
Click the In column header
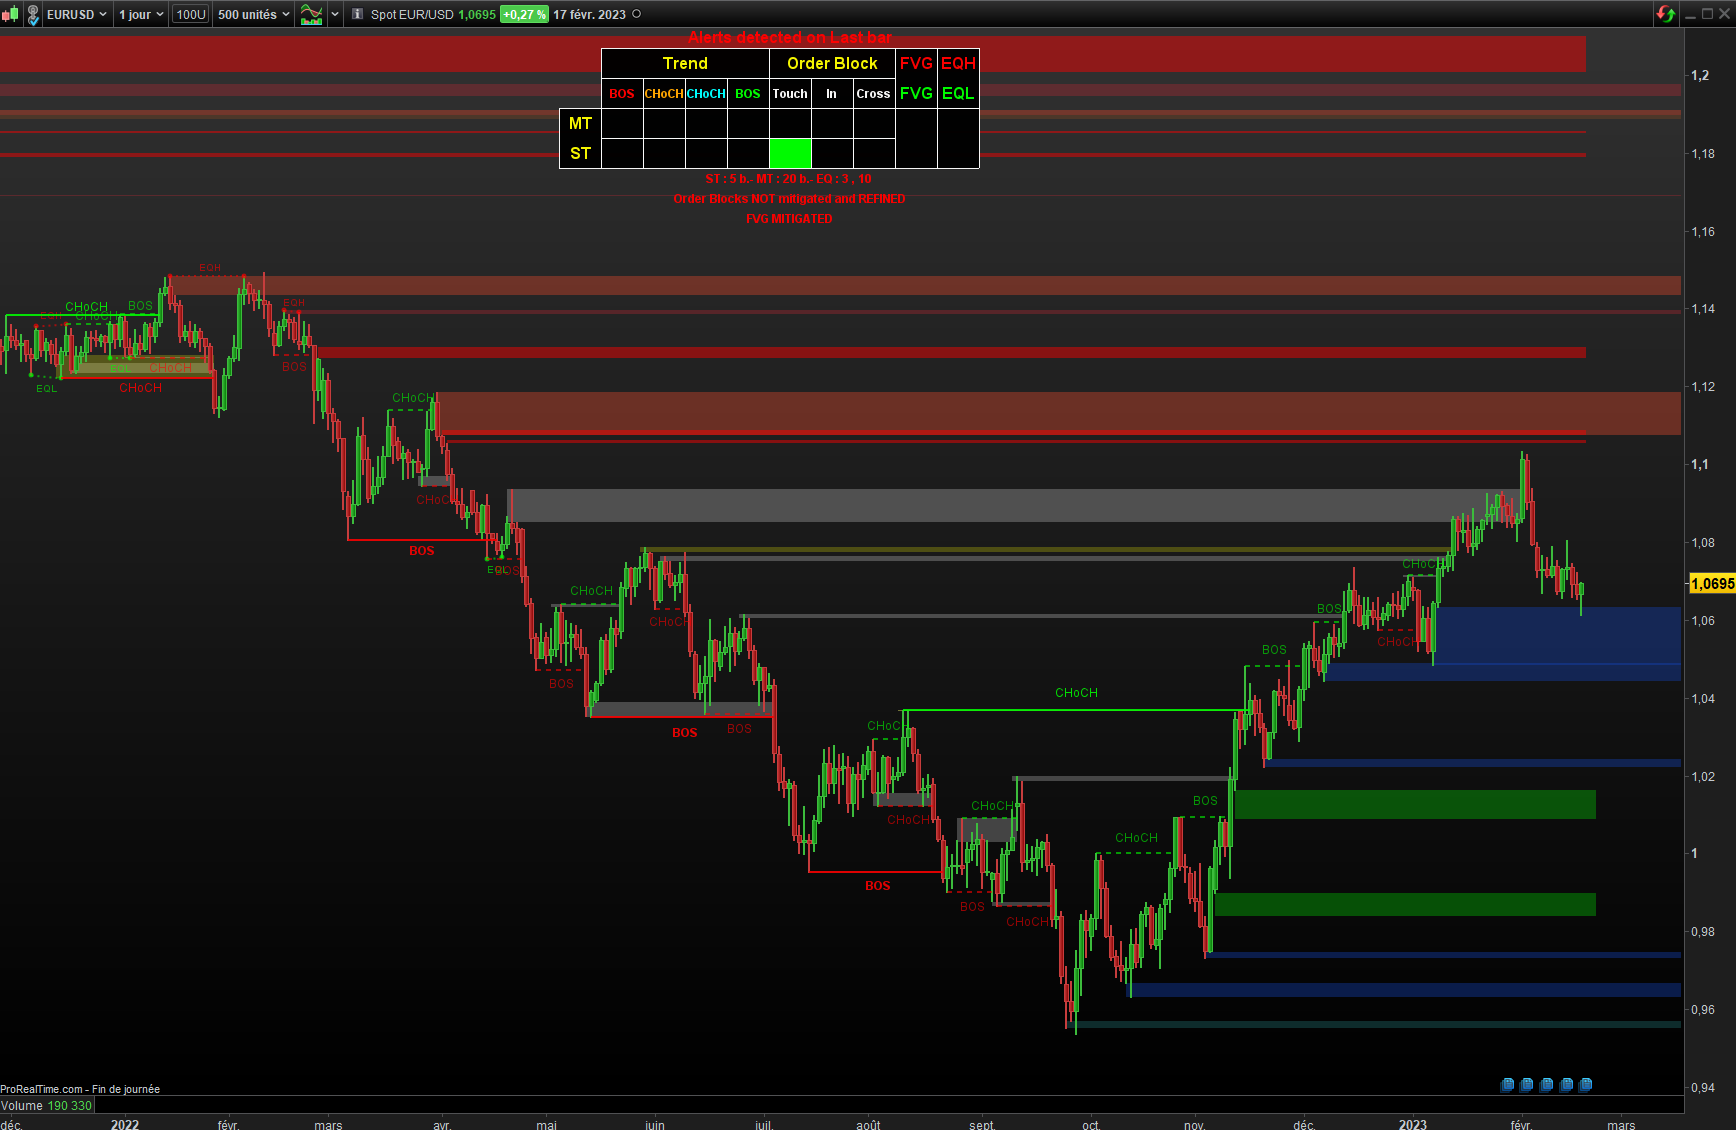coord(832,93)
